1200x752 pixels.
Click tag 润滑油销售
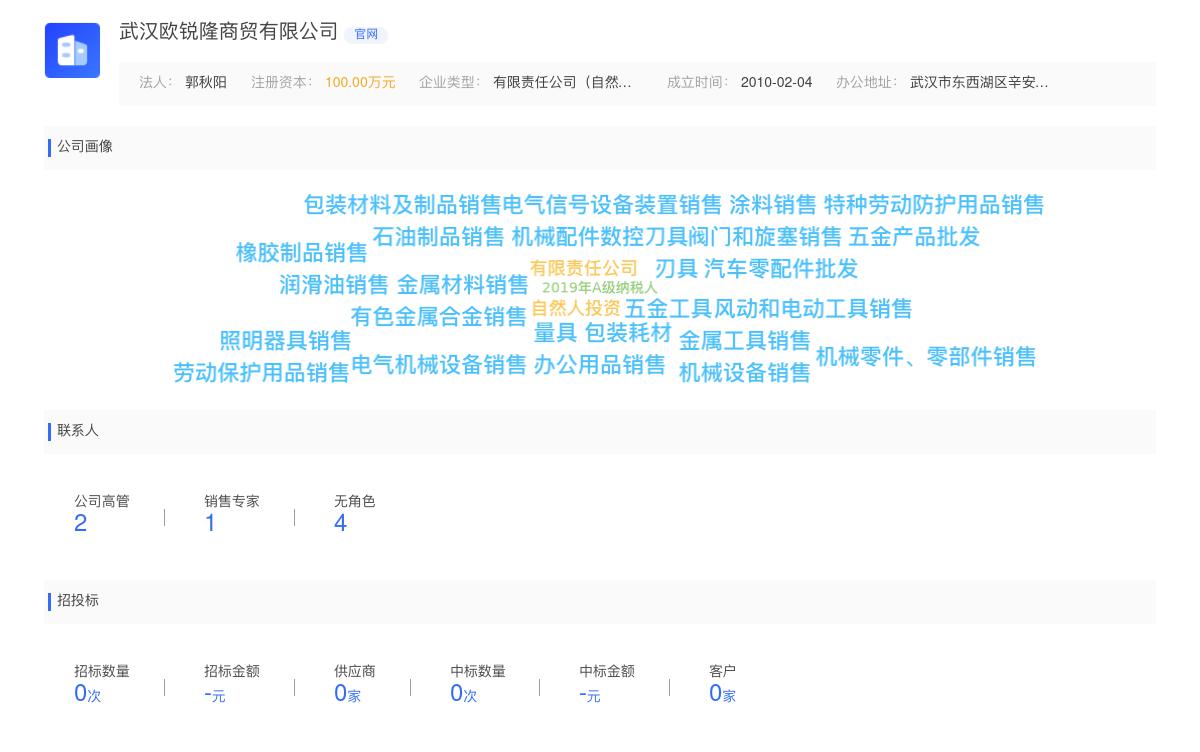(x=334, y=285)
